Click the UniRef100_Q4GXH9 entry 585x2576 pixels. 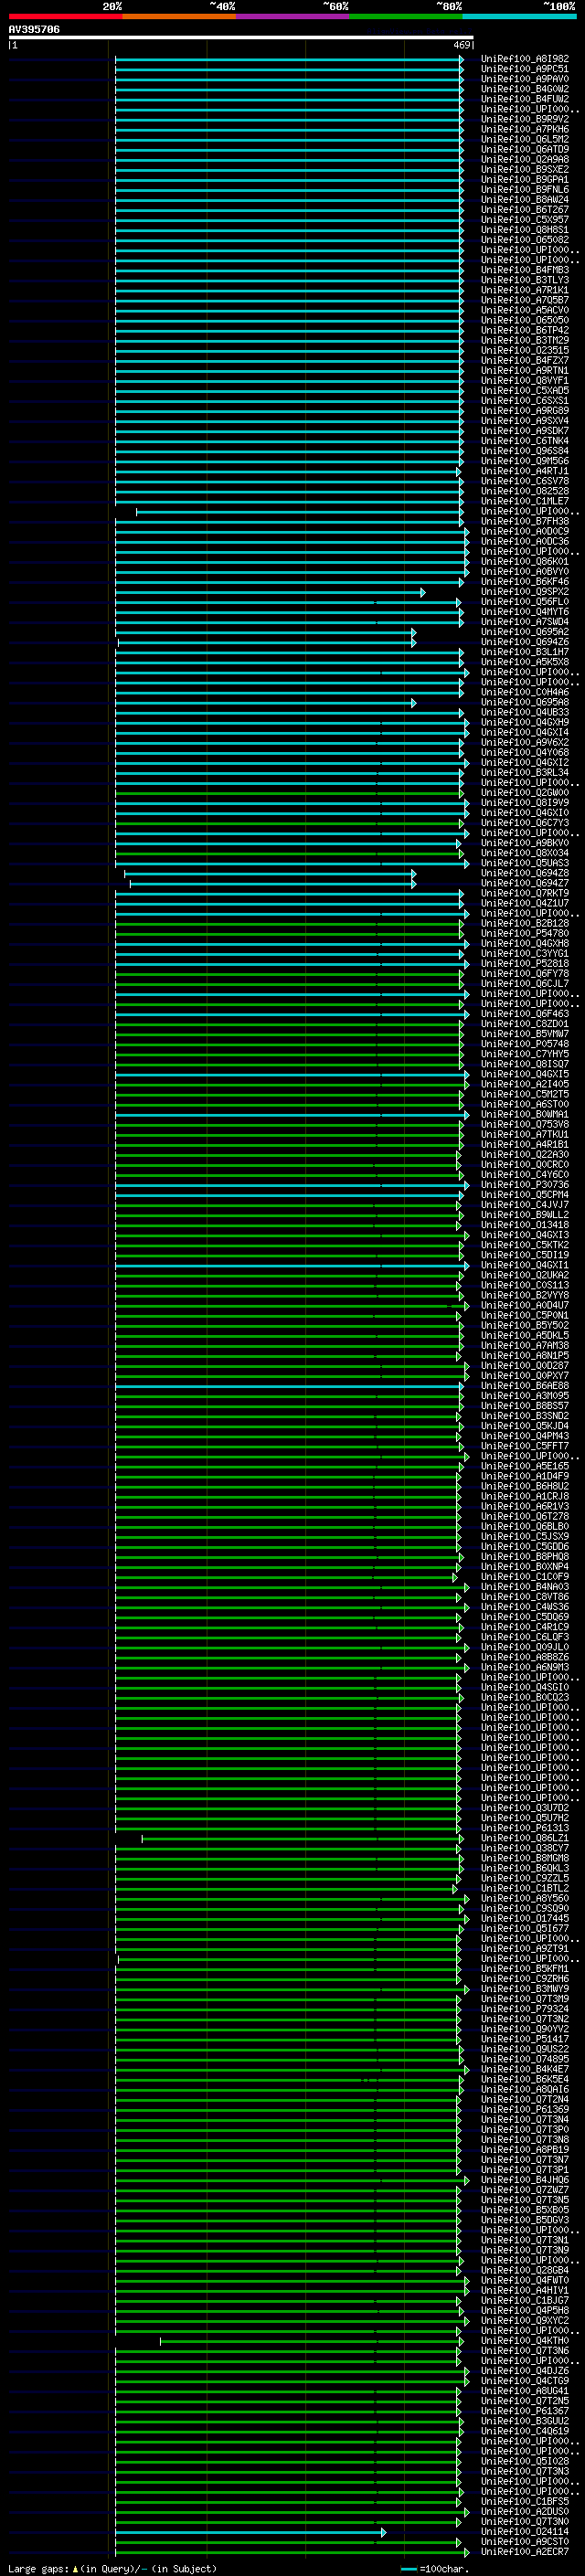(525, 722)
